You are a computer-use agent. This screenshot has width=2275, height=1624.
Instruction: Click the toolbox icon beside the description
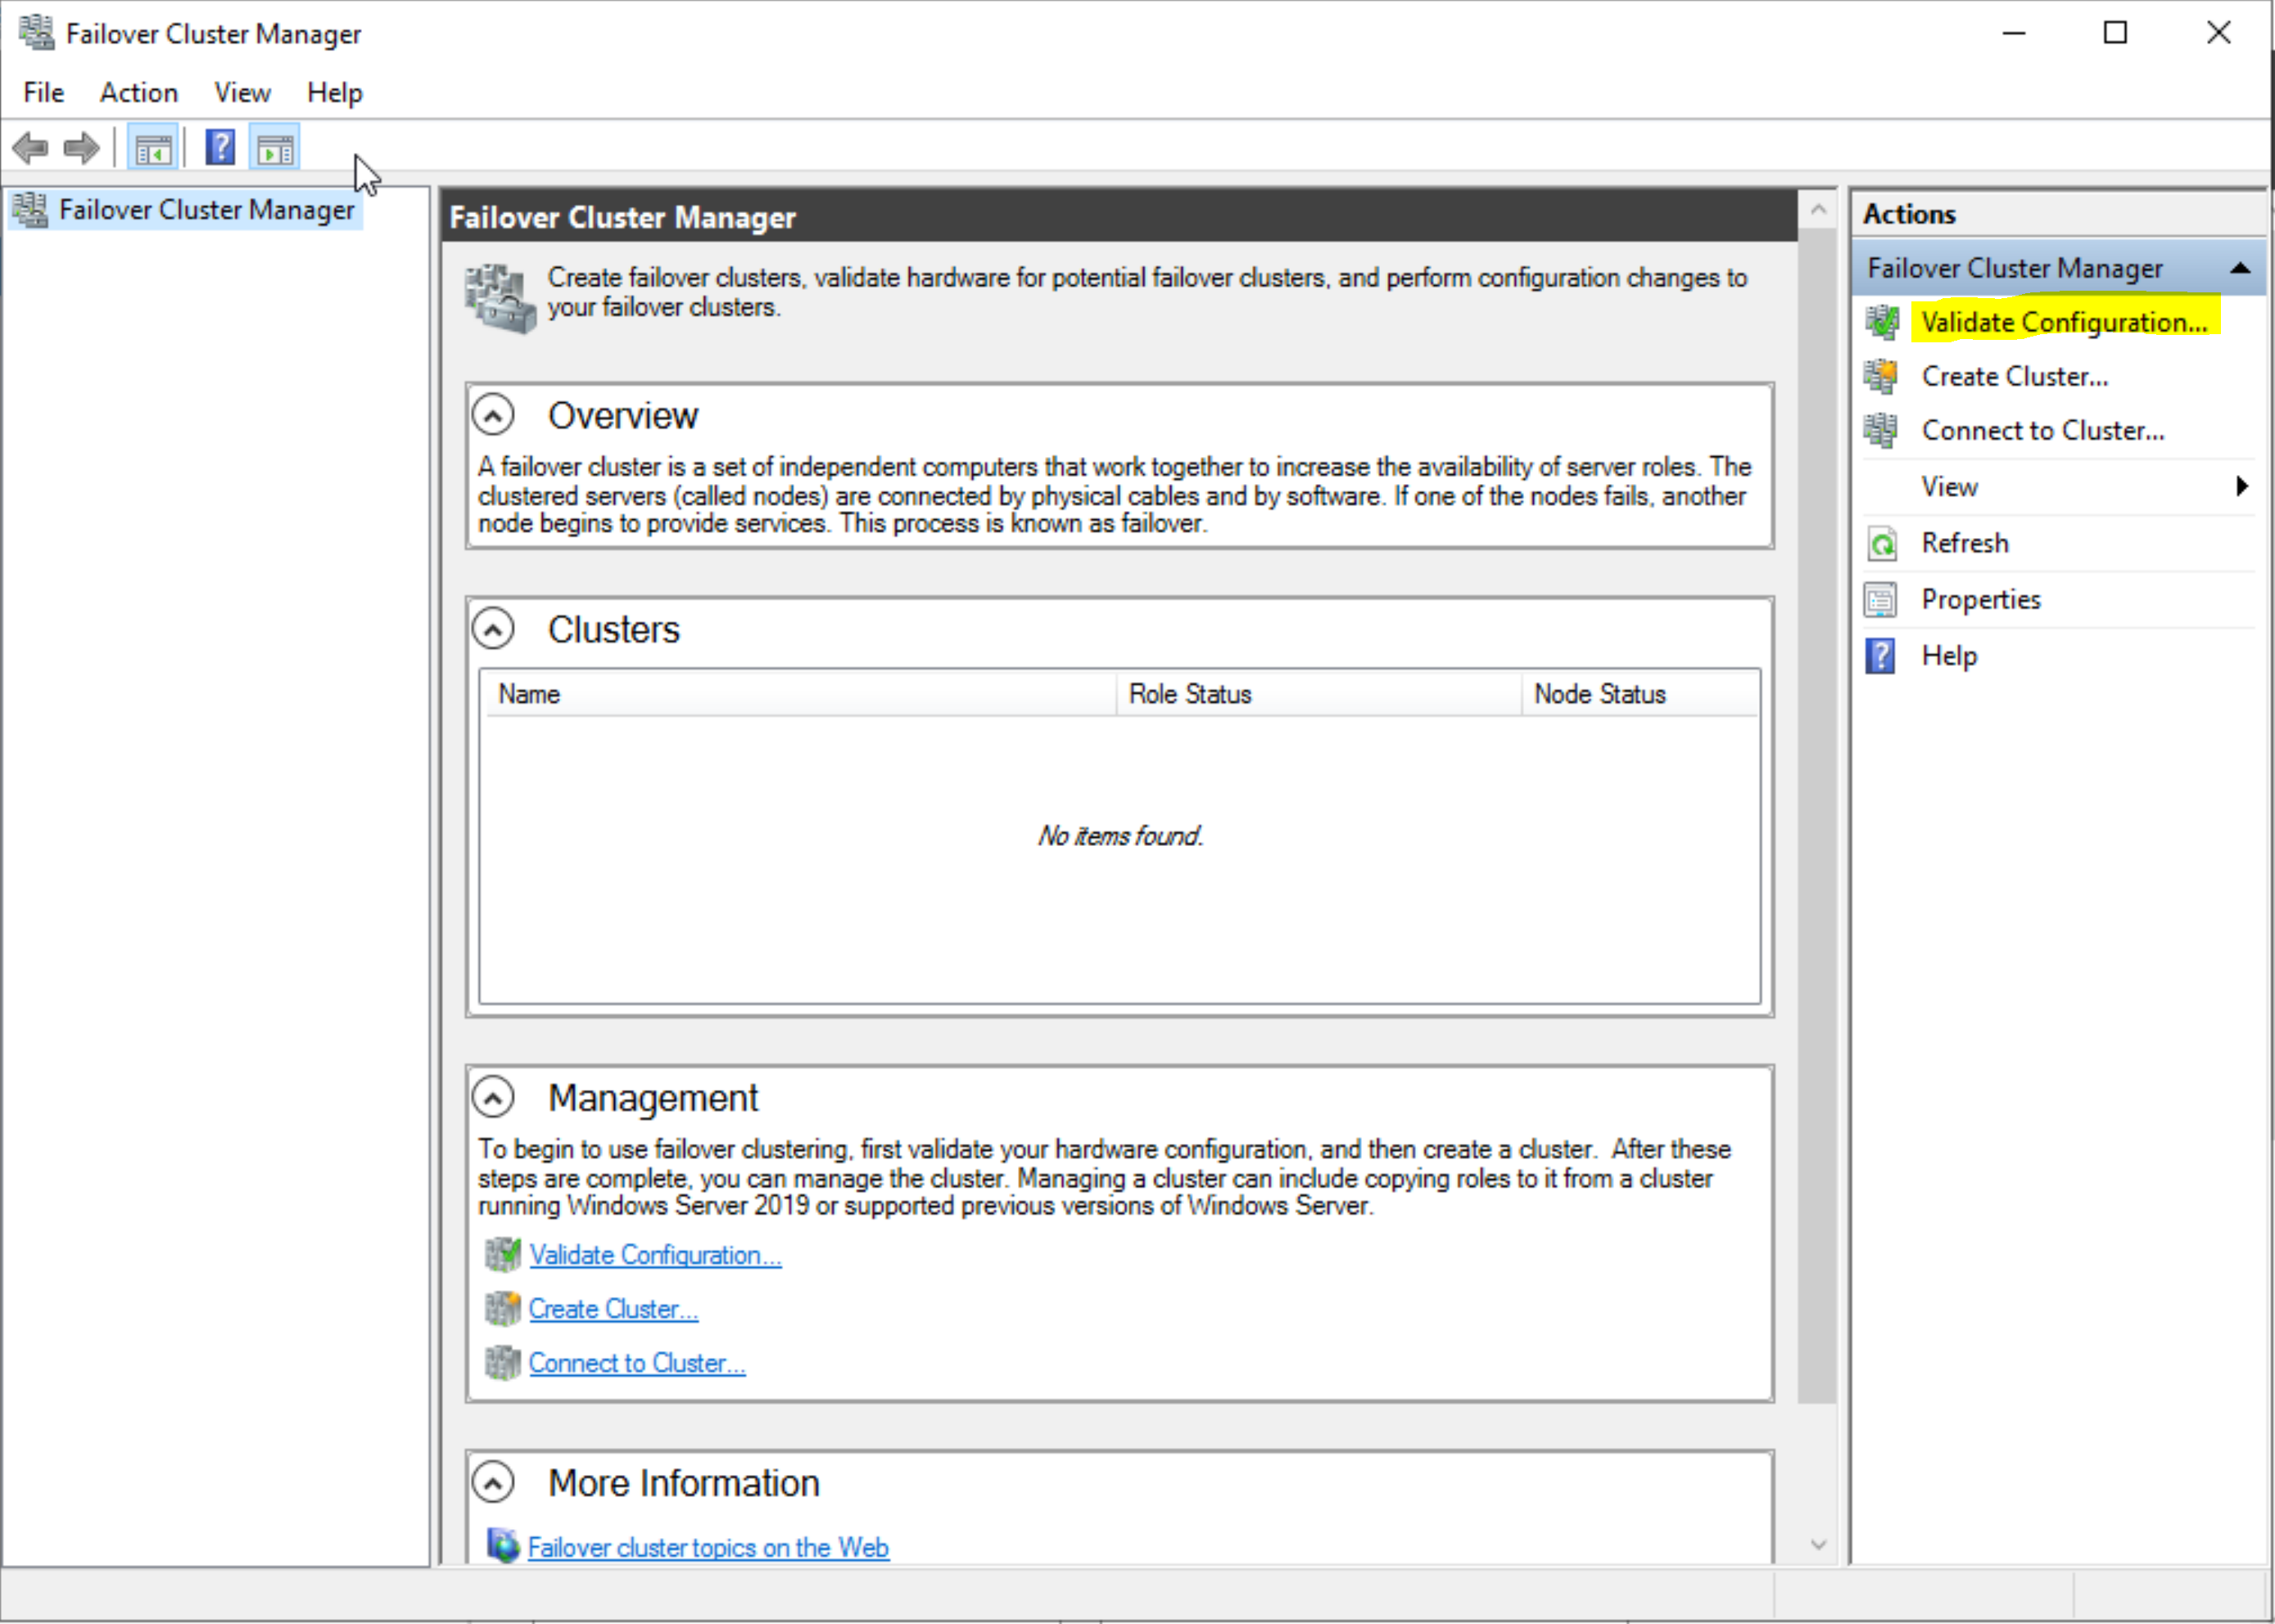tap(501, 298)
